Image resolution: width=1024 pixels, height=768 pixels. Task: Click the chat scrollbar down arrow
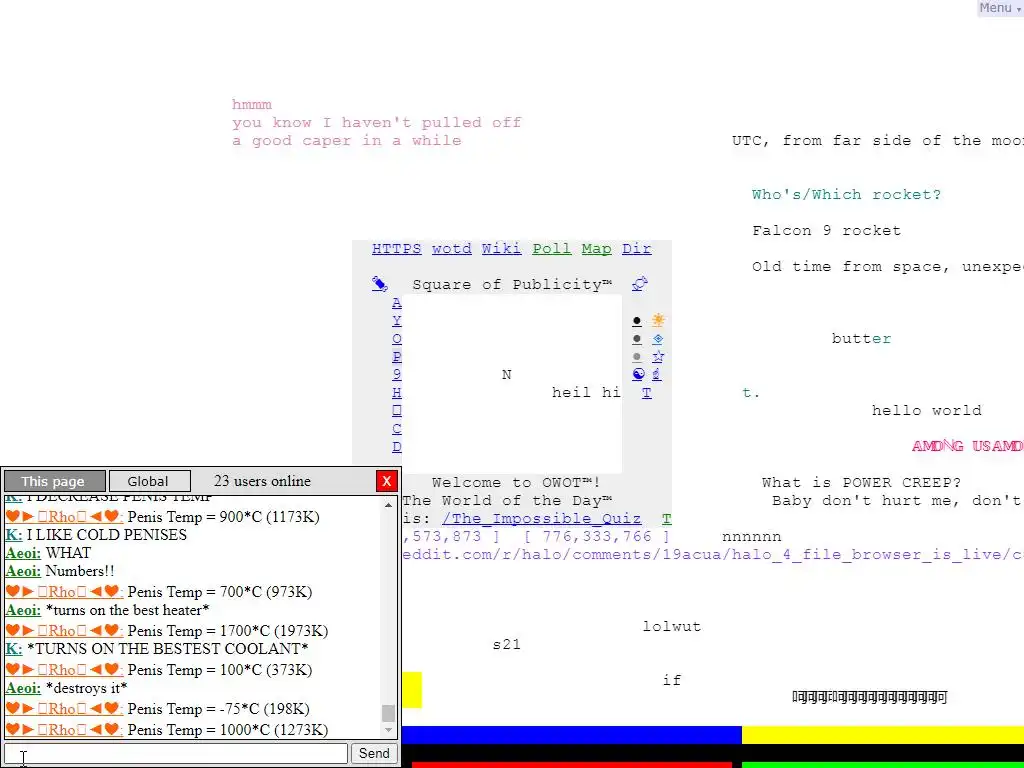pyautogui.click(x=389, y=730)
